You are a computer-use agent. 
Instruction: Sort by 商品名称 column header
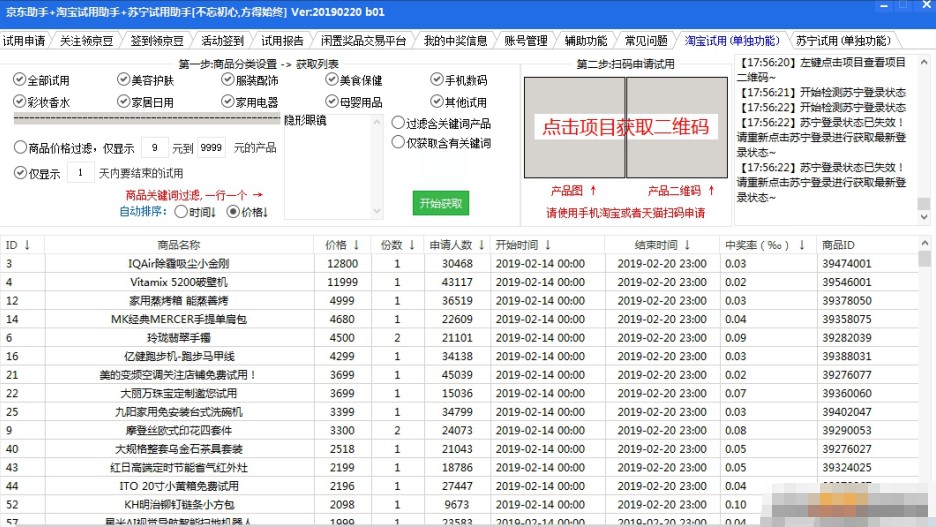(x=178, y=245)
